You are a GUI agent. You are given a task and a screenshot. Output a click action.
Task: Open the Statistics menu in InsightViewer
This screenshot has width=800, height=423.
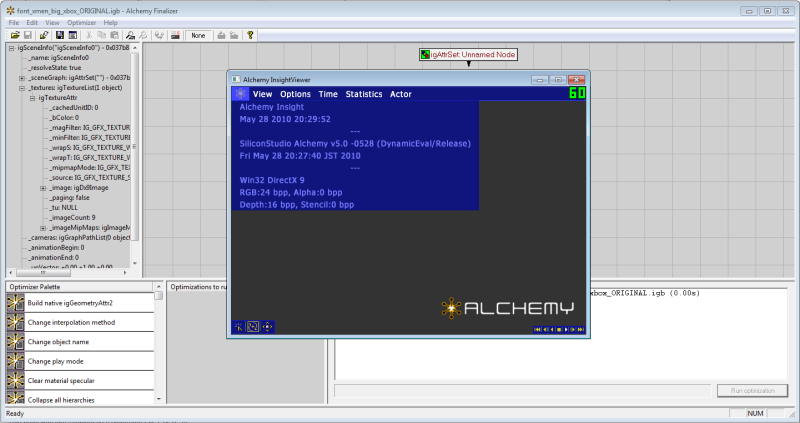pyautogui.click(x=364, y=94)
